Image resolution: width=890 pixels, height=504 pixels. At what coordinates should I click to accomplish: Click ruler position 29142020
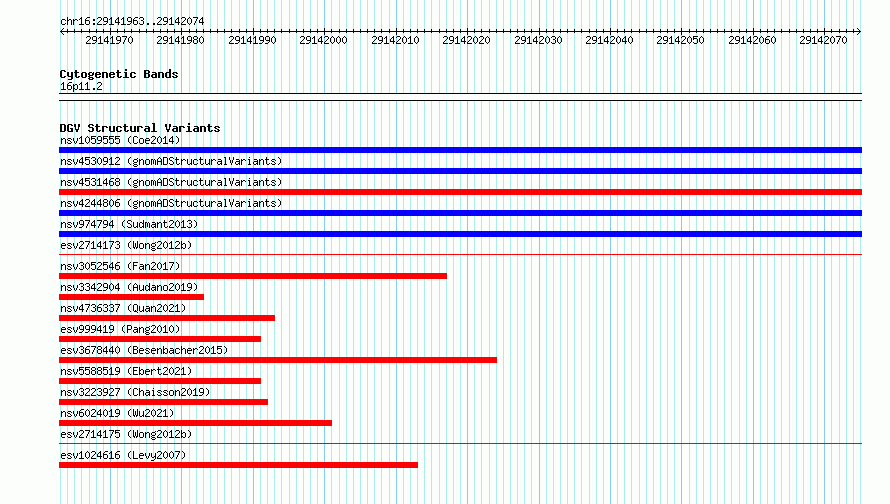[x=467, y=40]
